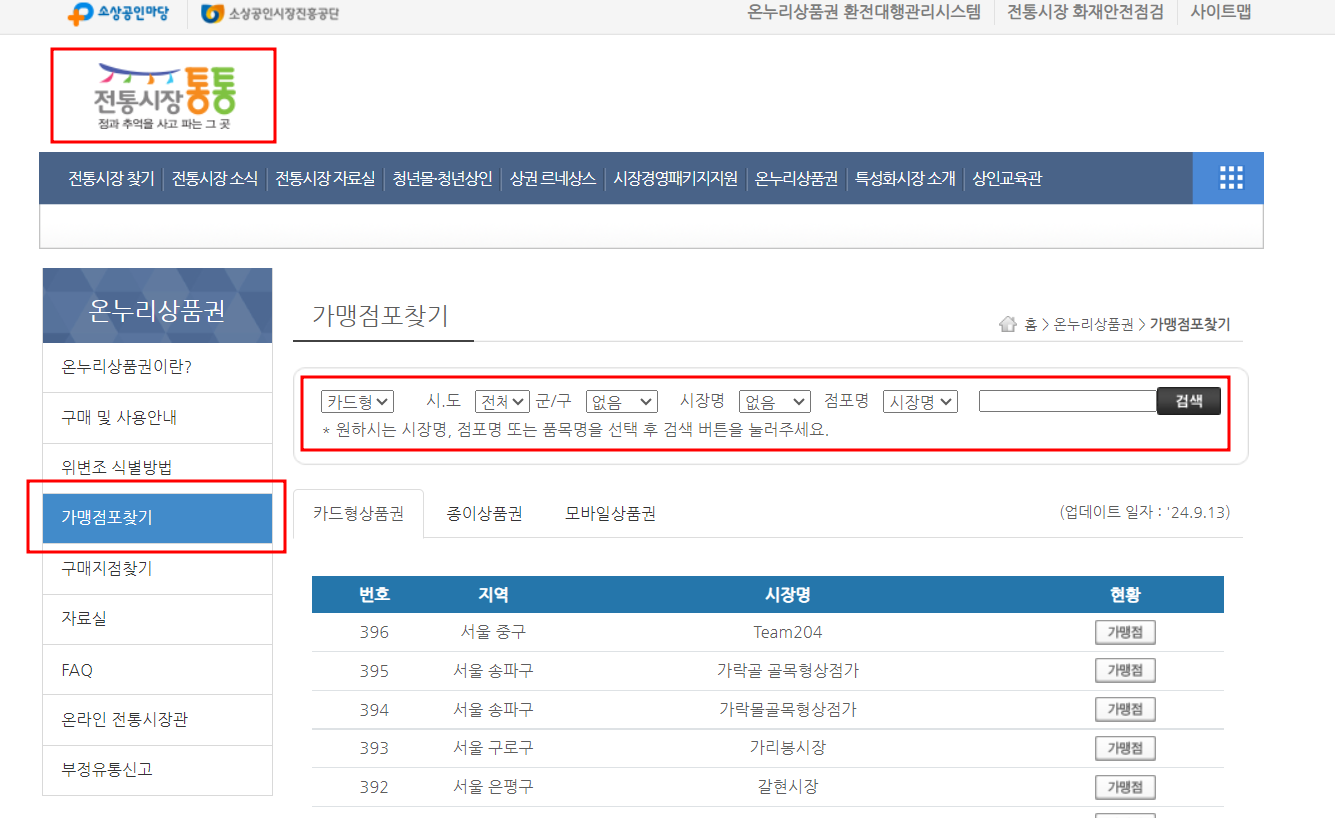The image size is (1335, 818).
Task: Expand the 시.도 region dropdown
Action: [502, 401]
